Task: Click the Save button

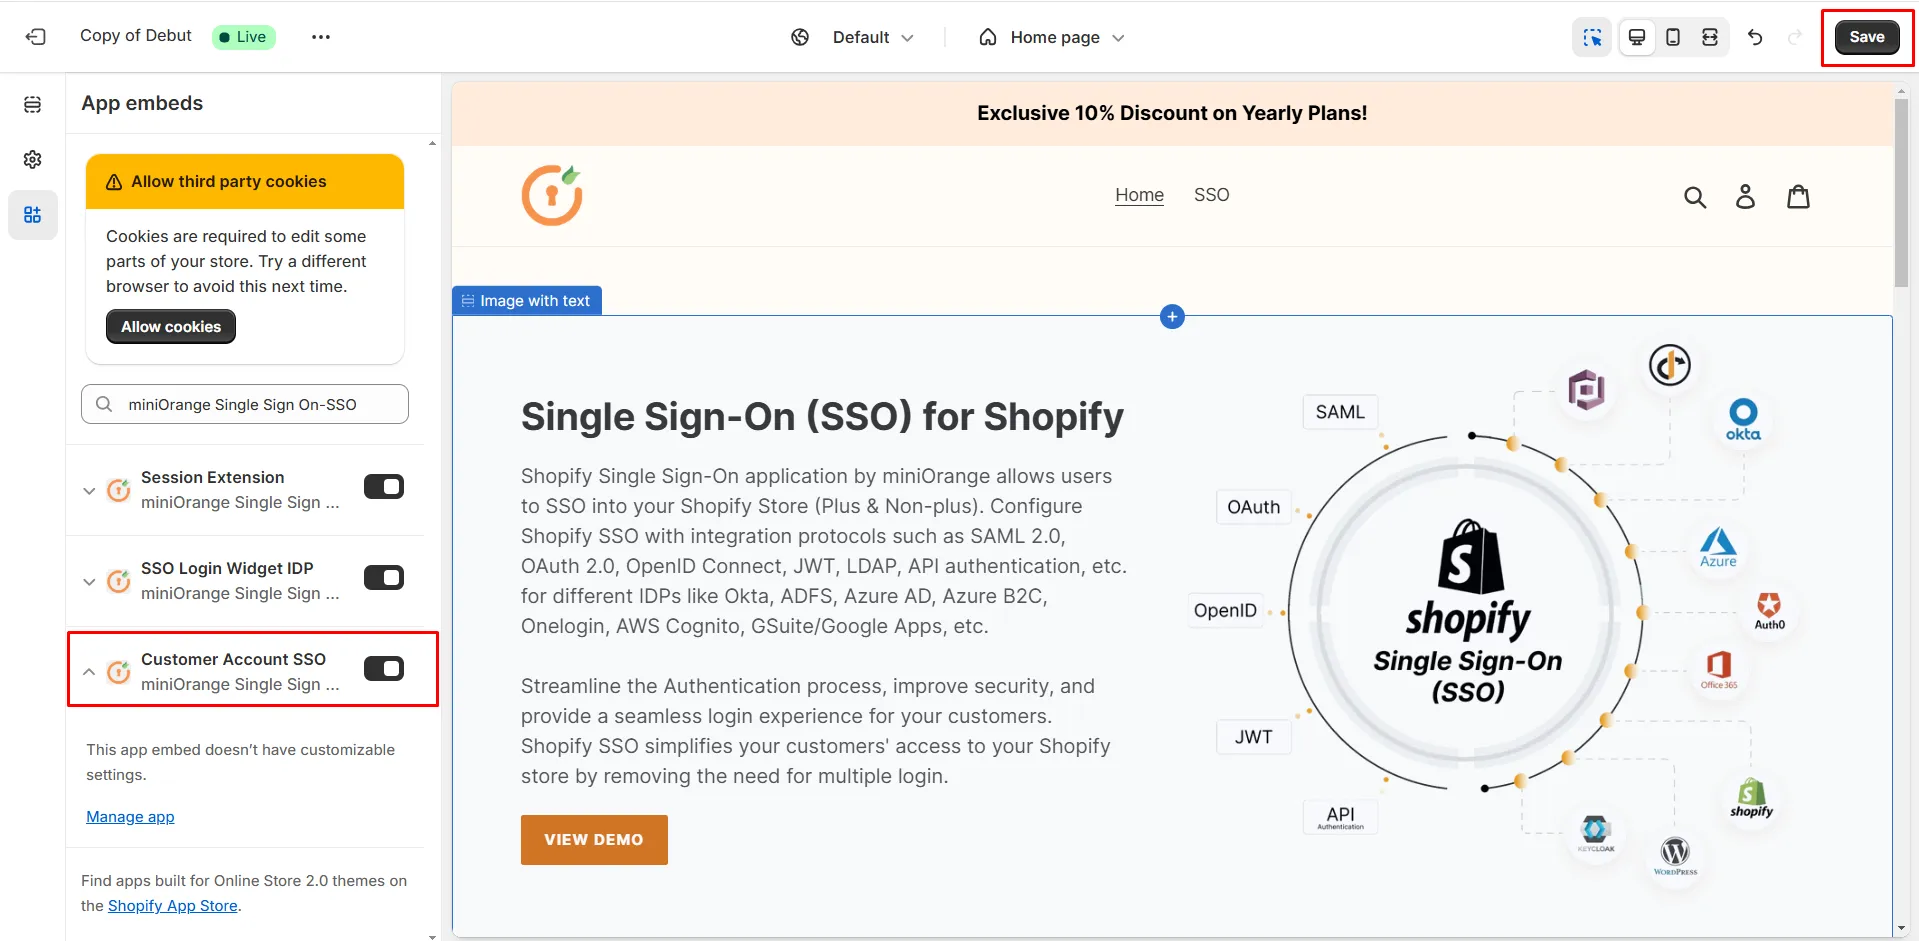Action: click(x=1867, y=37)
